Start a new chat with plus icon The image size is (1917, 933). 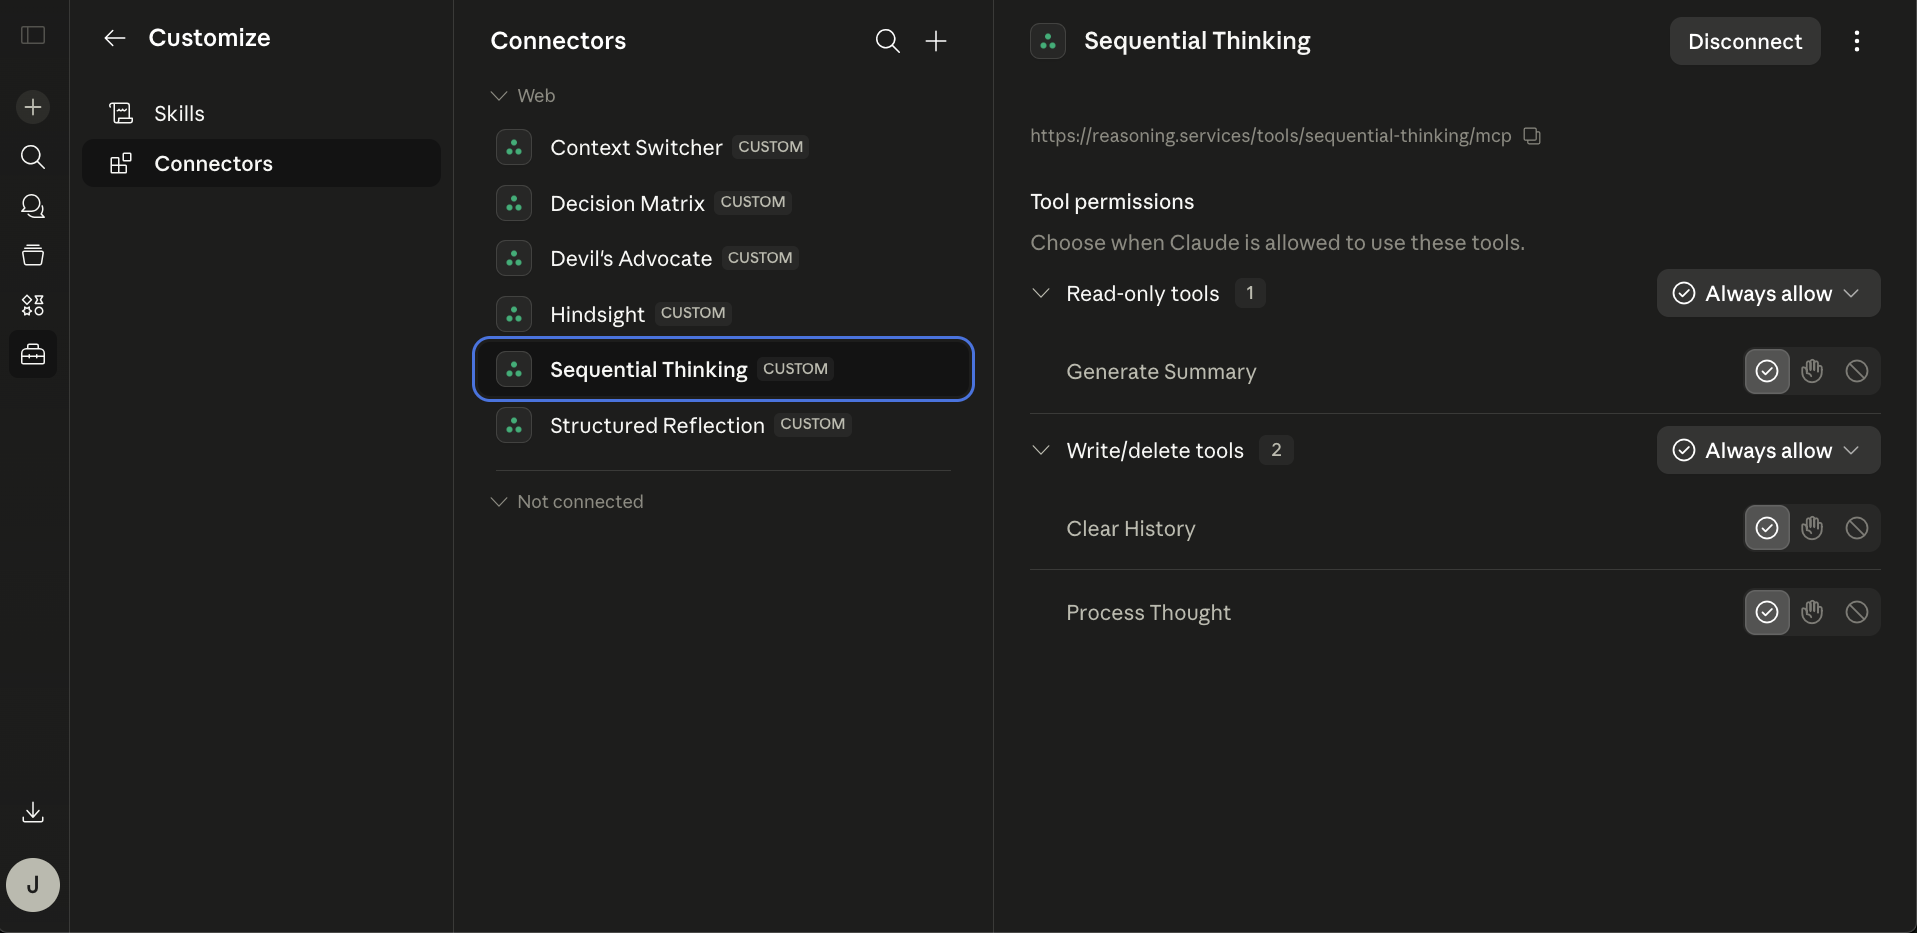click(33, 107)
